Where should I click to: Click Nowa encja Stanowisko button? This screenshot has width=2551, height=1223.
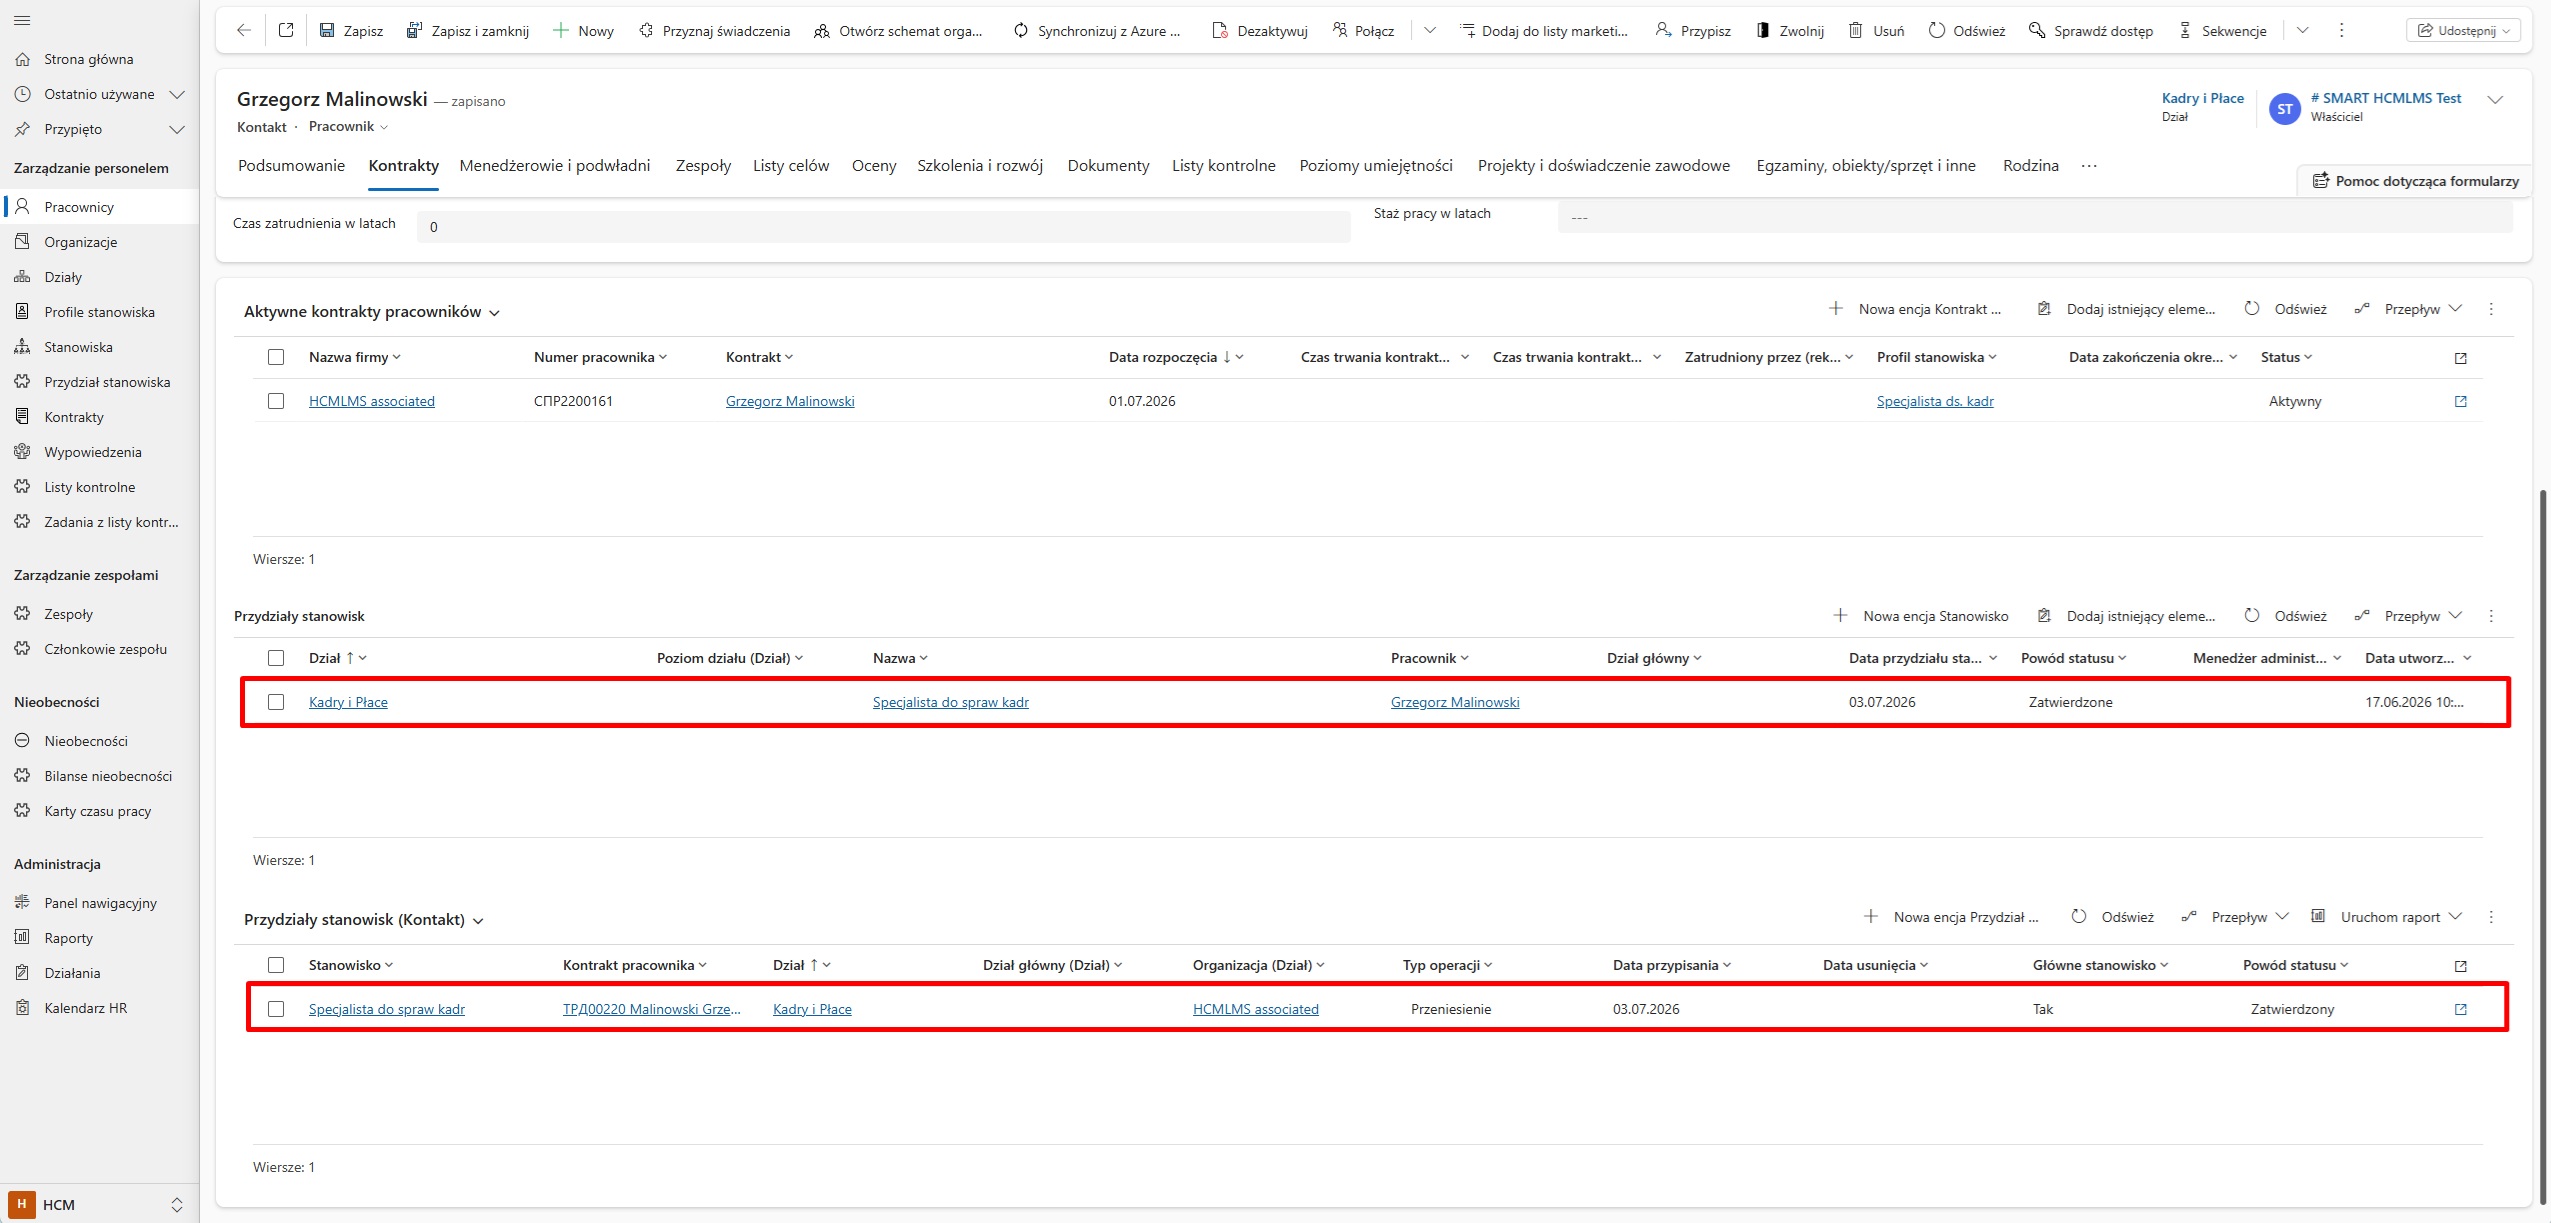point(1921,616)
